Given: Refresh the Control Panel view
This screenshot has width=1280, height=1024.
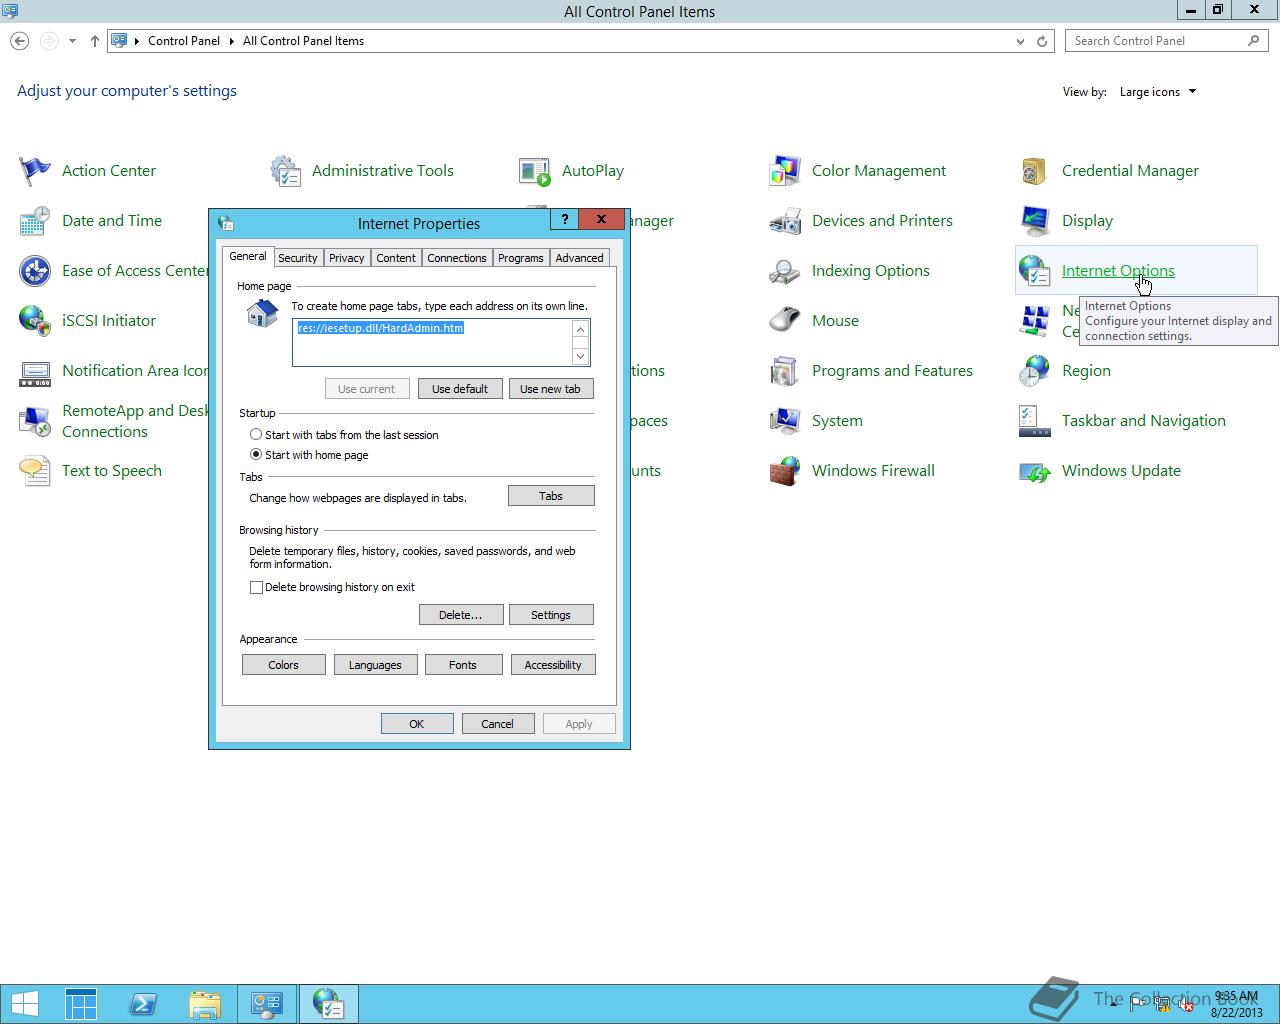Looking at the screenshot, I should pyautogui.click(x=1042, y=41).
